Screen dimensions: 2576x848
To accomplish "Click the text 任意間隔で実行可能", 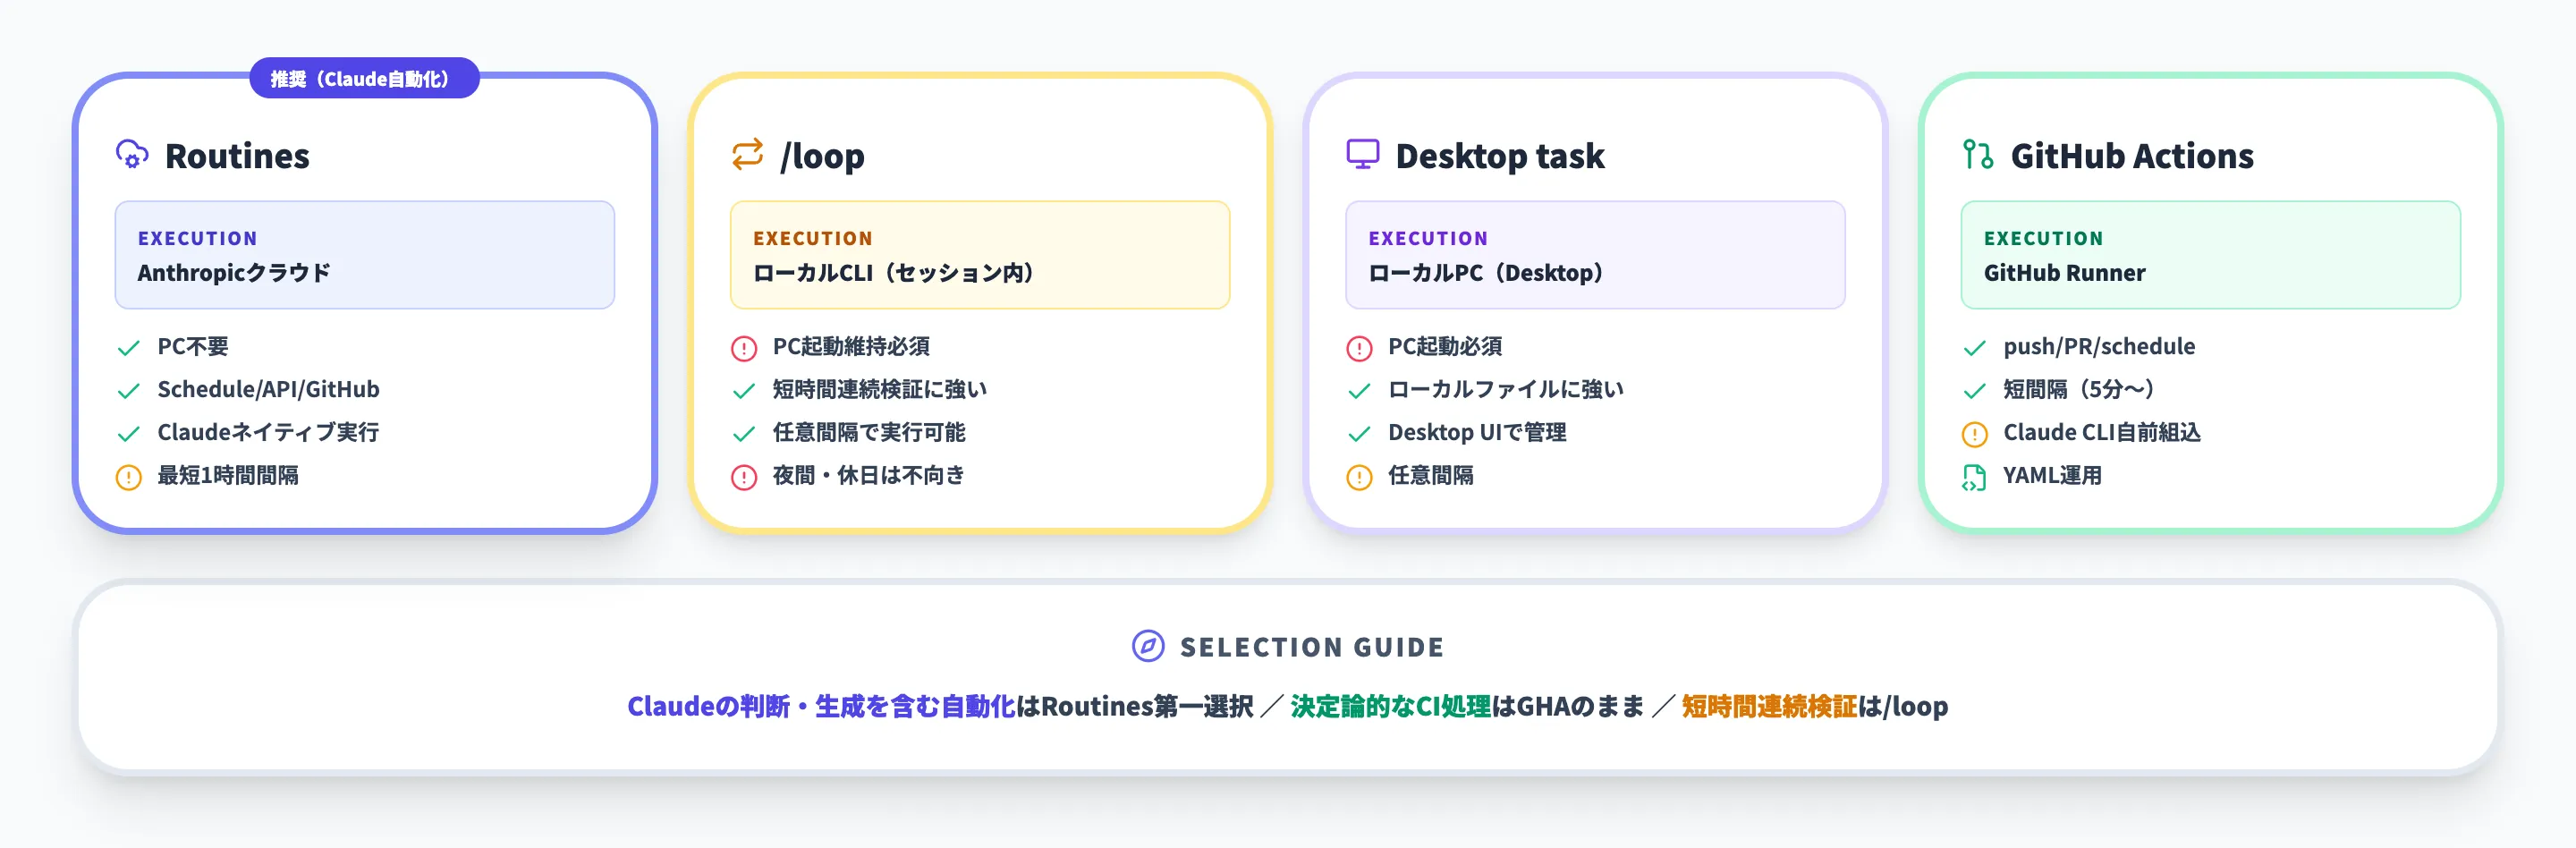I will click(869, 433).
